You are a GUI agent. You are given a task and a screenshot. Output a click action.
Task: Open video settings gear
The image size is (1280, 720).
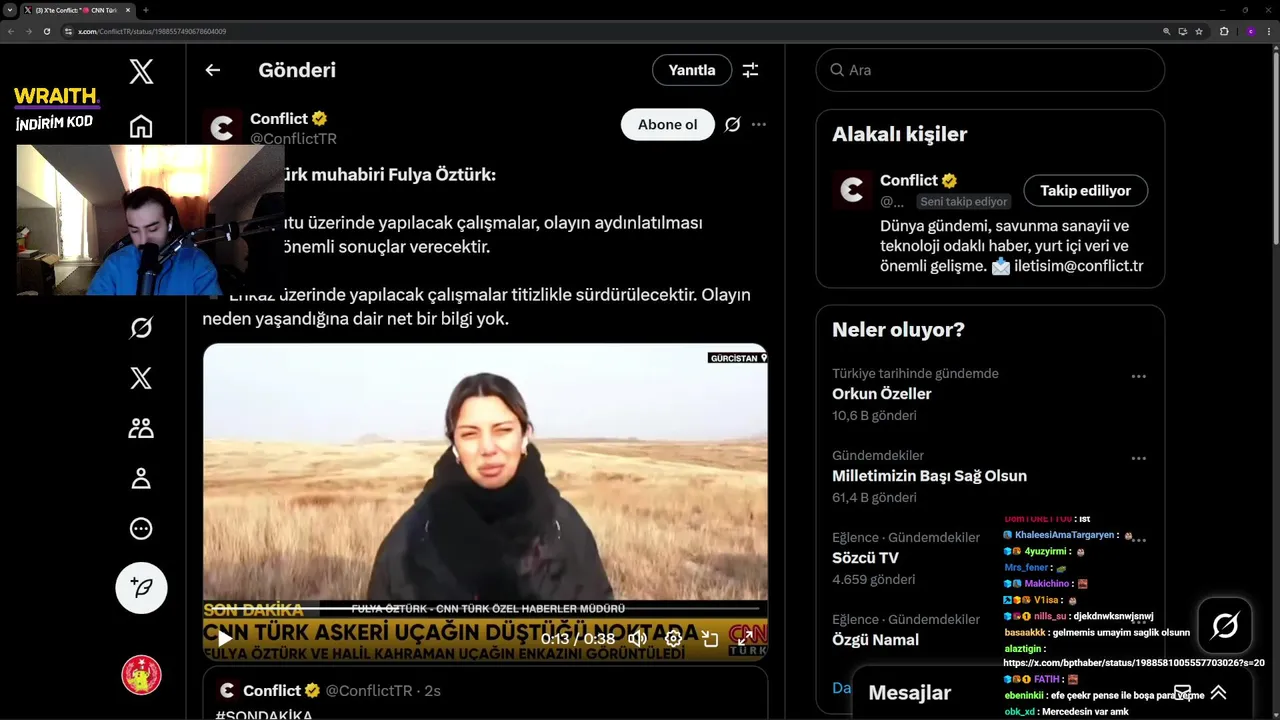point(673,638)
